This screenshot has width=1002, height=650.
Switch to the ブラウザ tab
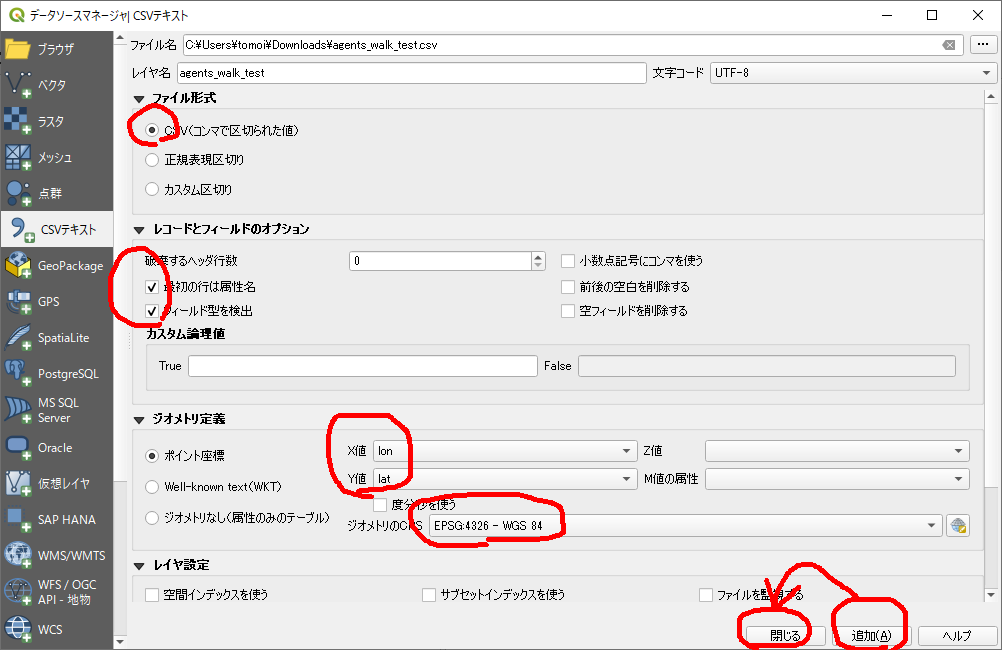click(56, 49)
